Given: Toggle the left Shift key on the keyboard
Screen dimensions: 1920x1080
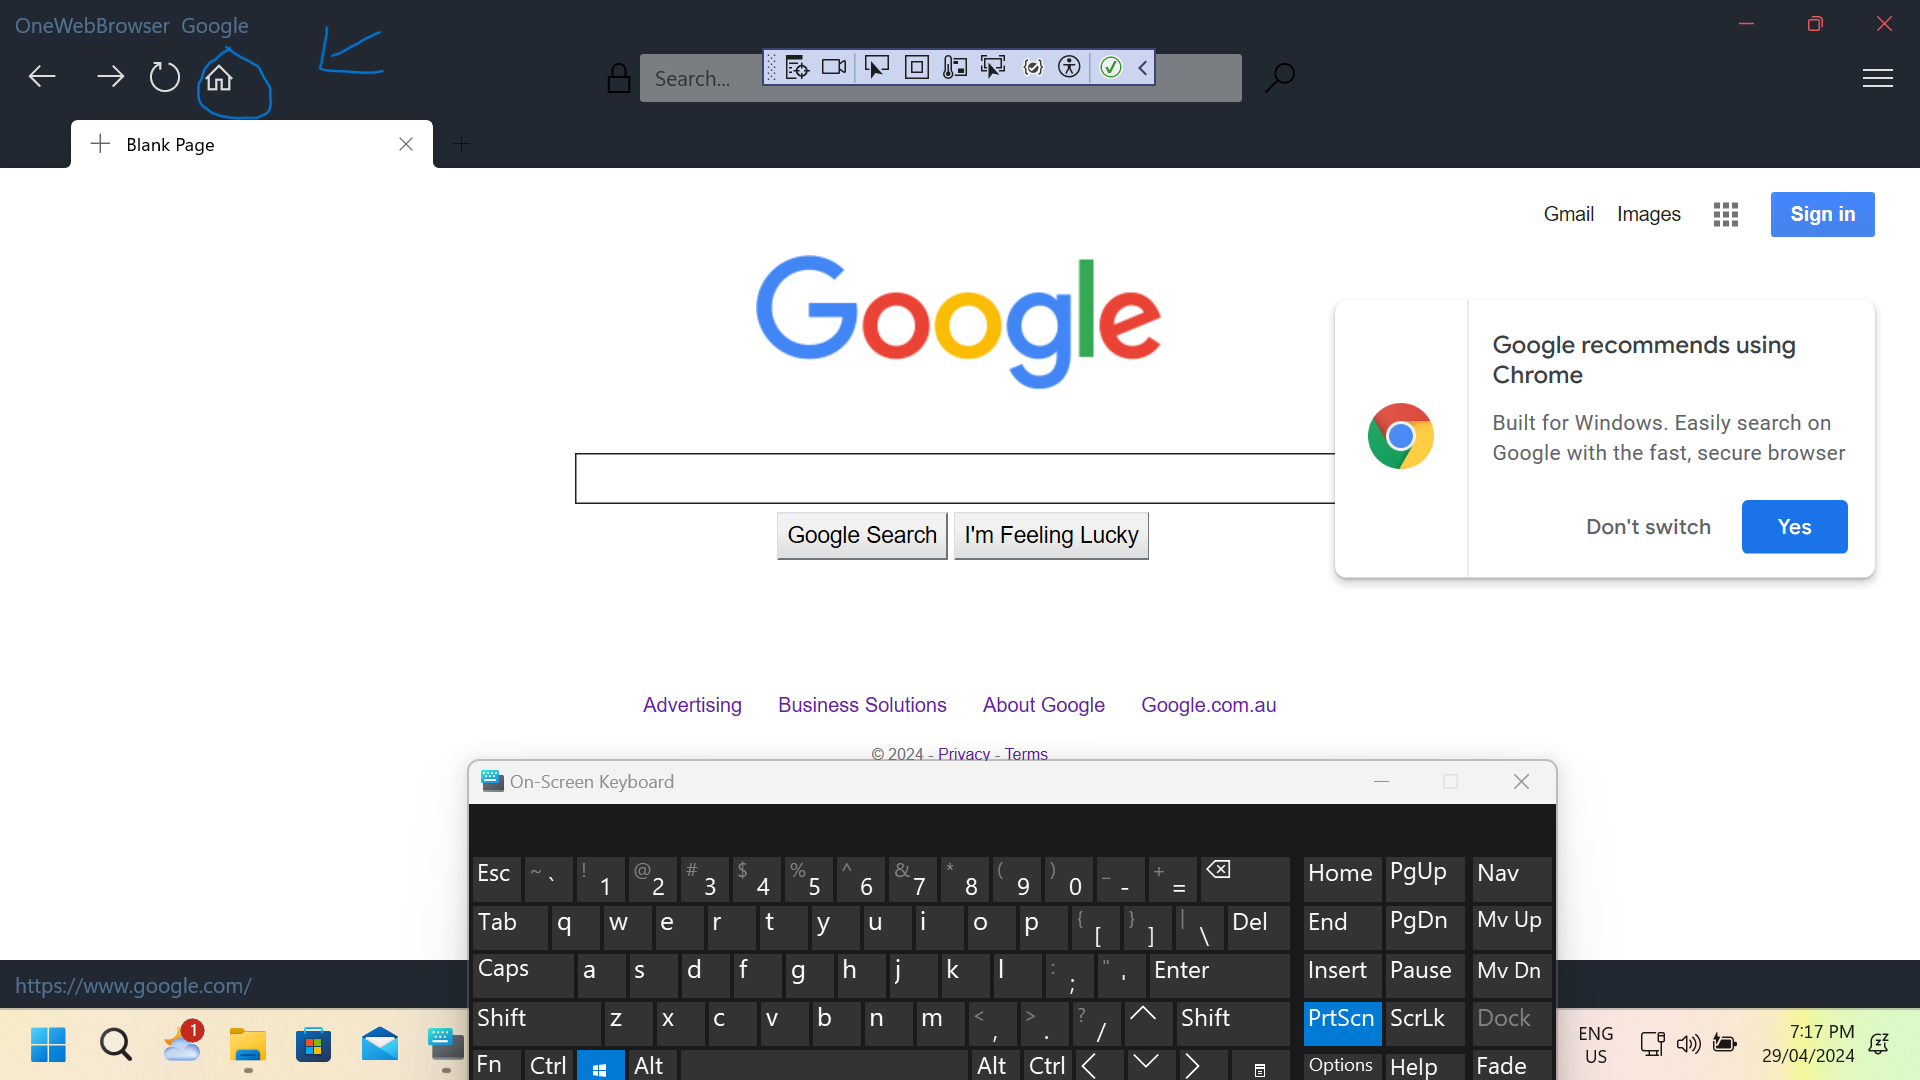Looking at the screenshot, I should coord(536,1023).
